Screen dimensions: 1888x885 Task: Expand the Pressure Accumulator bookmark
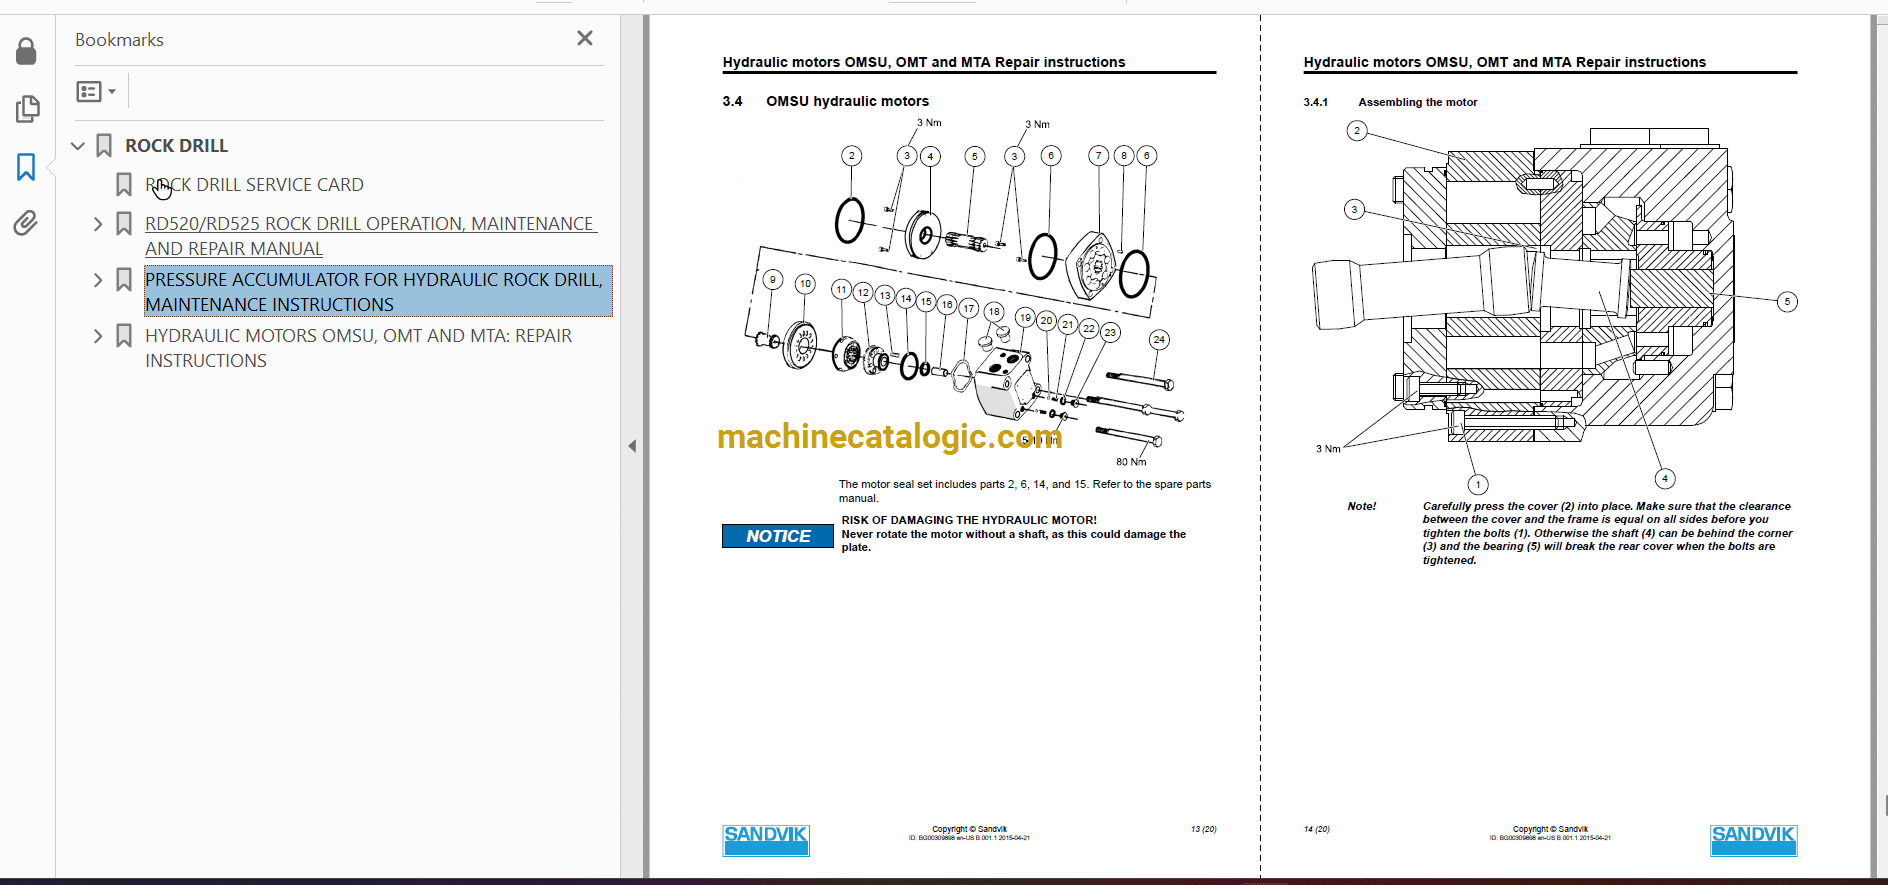(x=98, y=280)
